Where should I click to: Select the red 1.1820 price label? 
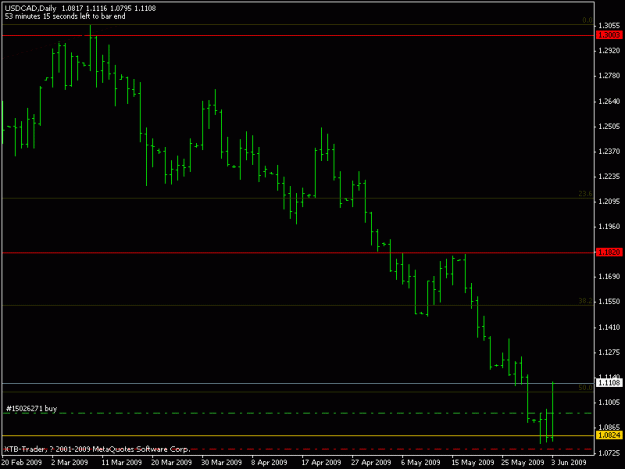point(609,252)
